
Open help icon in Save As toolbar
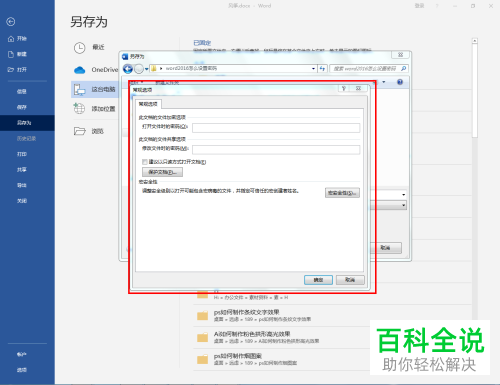400,82
